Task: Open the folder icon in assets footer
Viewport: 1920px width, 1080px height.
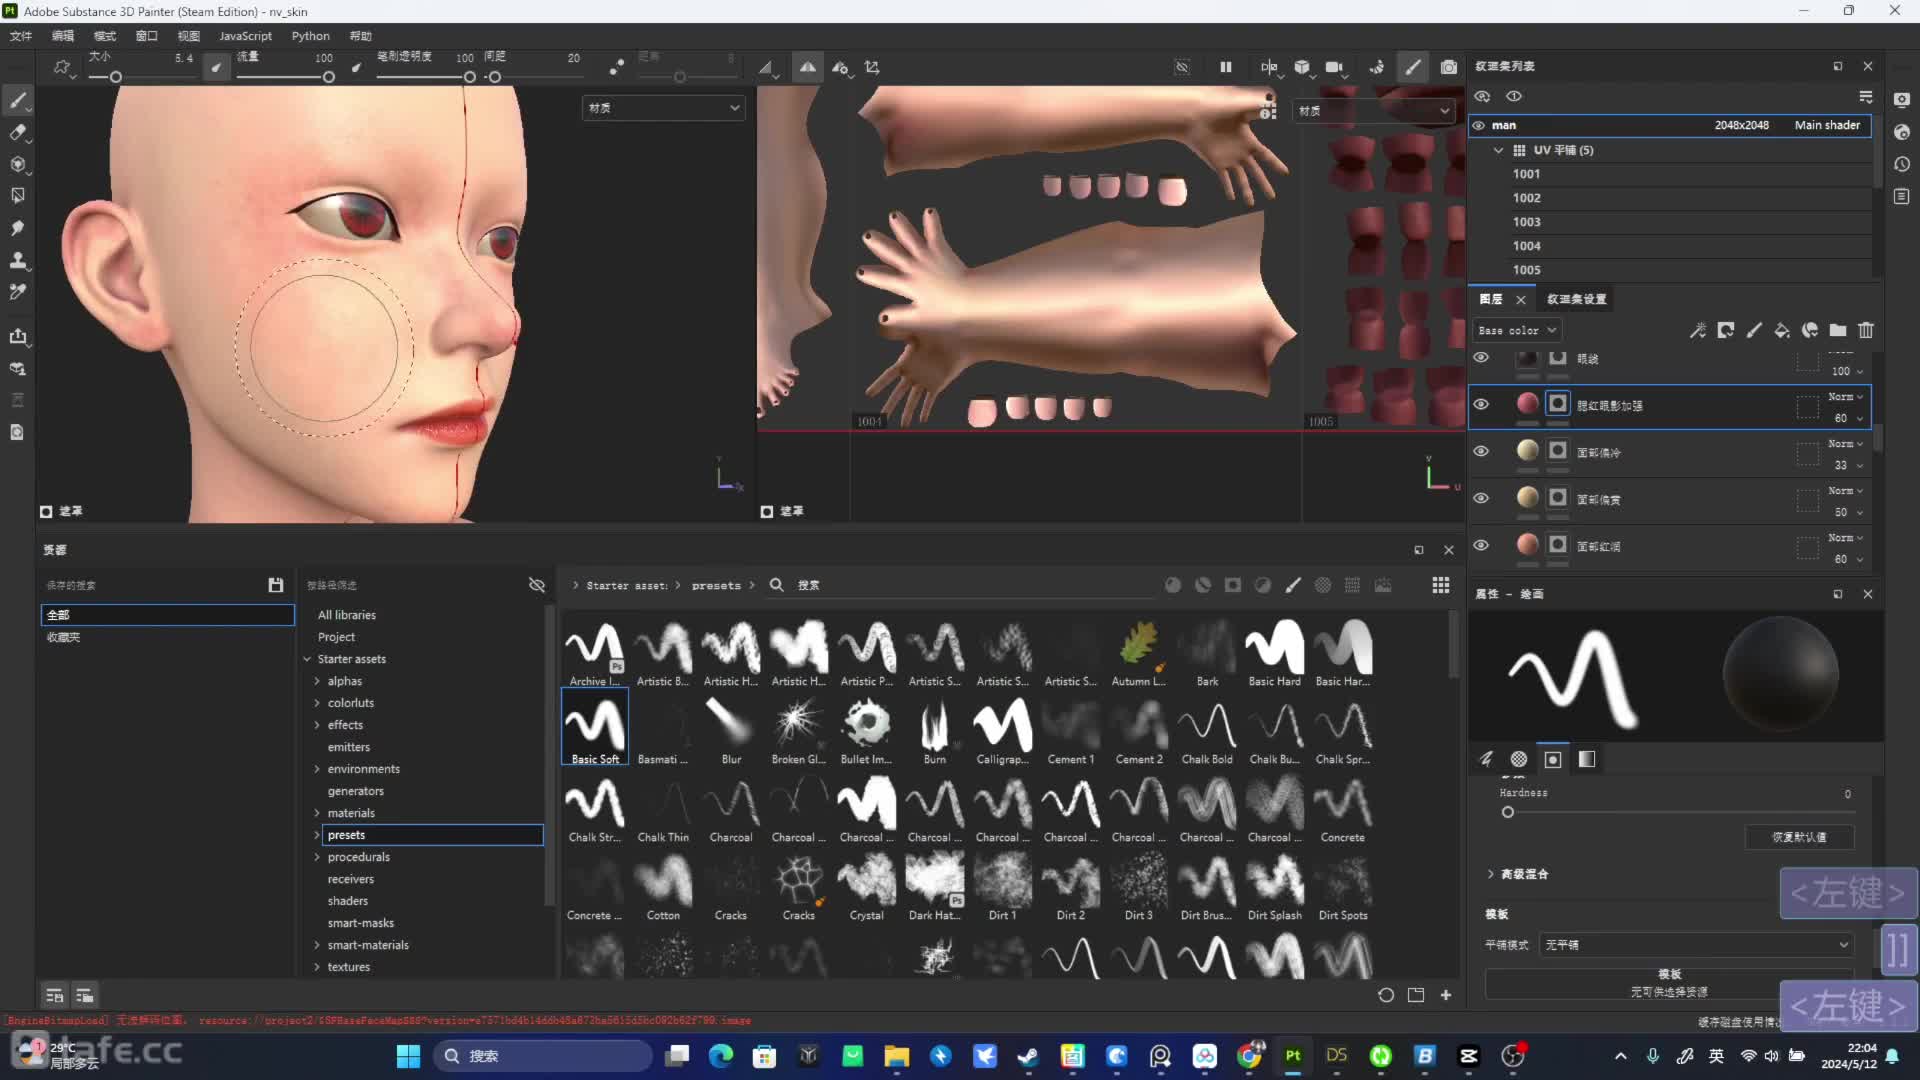Action: pos(1416,995)
